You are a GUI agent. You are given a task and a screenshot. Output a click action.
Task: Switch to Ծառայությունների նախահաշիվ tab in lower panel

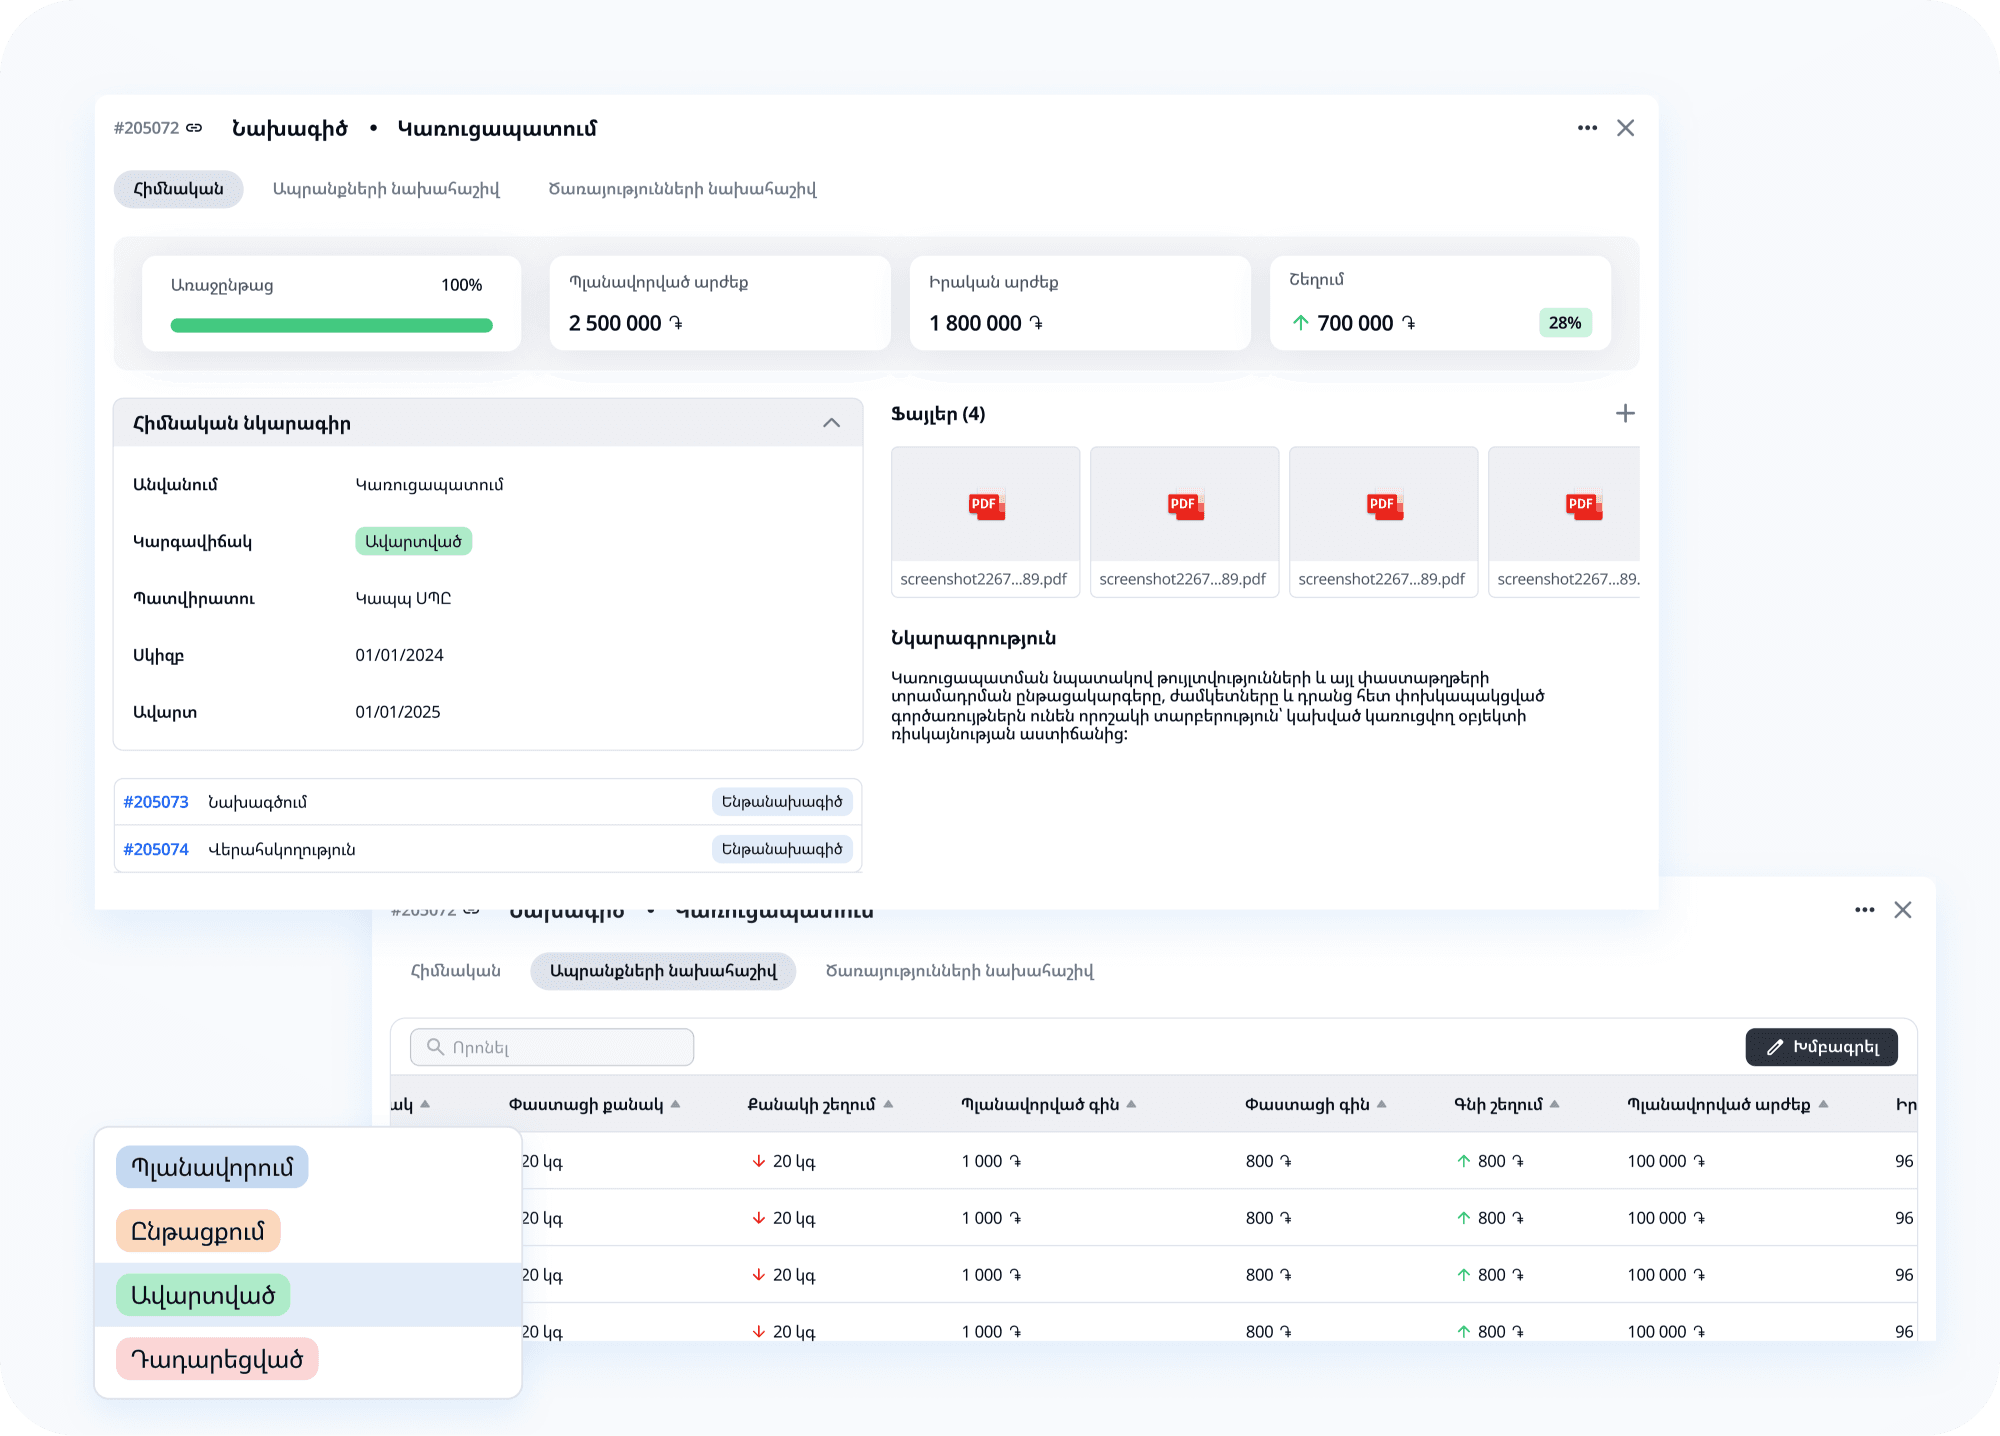[959, 971]
